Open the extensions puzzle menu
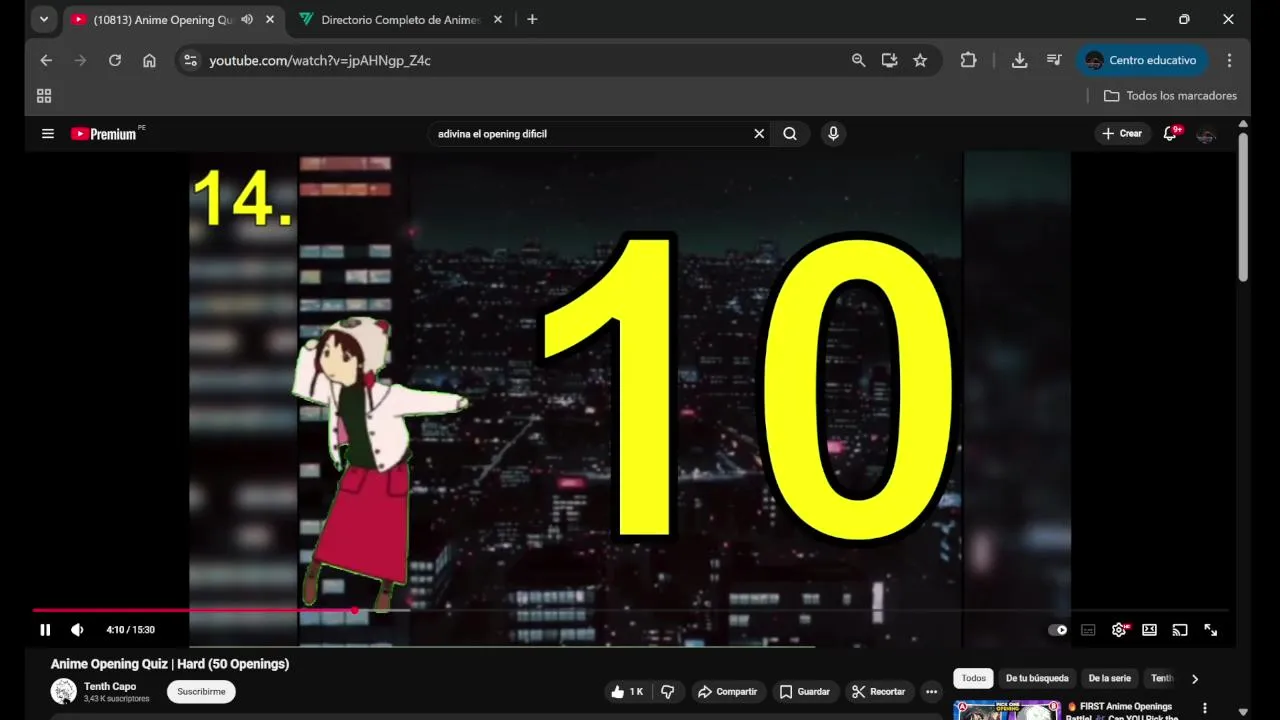1280x720 pixels. [968, 60]
